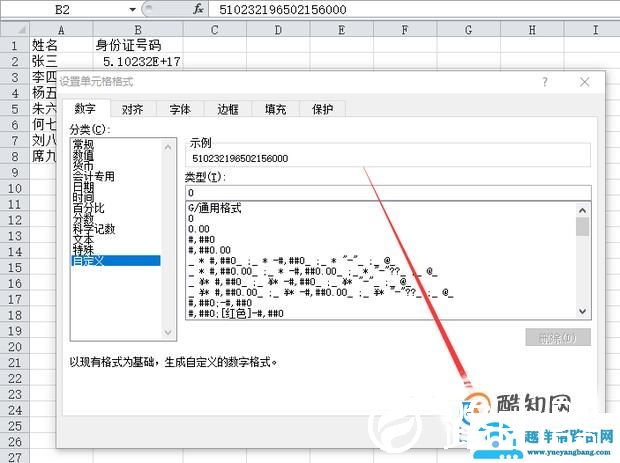Click the type list scroll down arrow
Image resolution: width=620 pixels, height=463 pixels.
[582, 311]
